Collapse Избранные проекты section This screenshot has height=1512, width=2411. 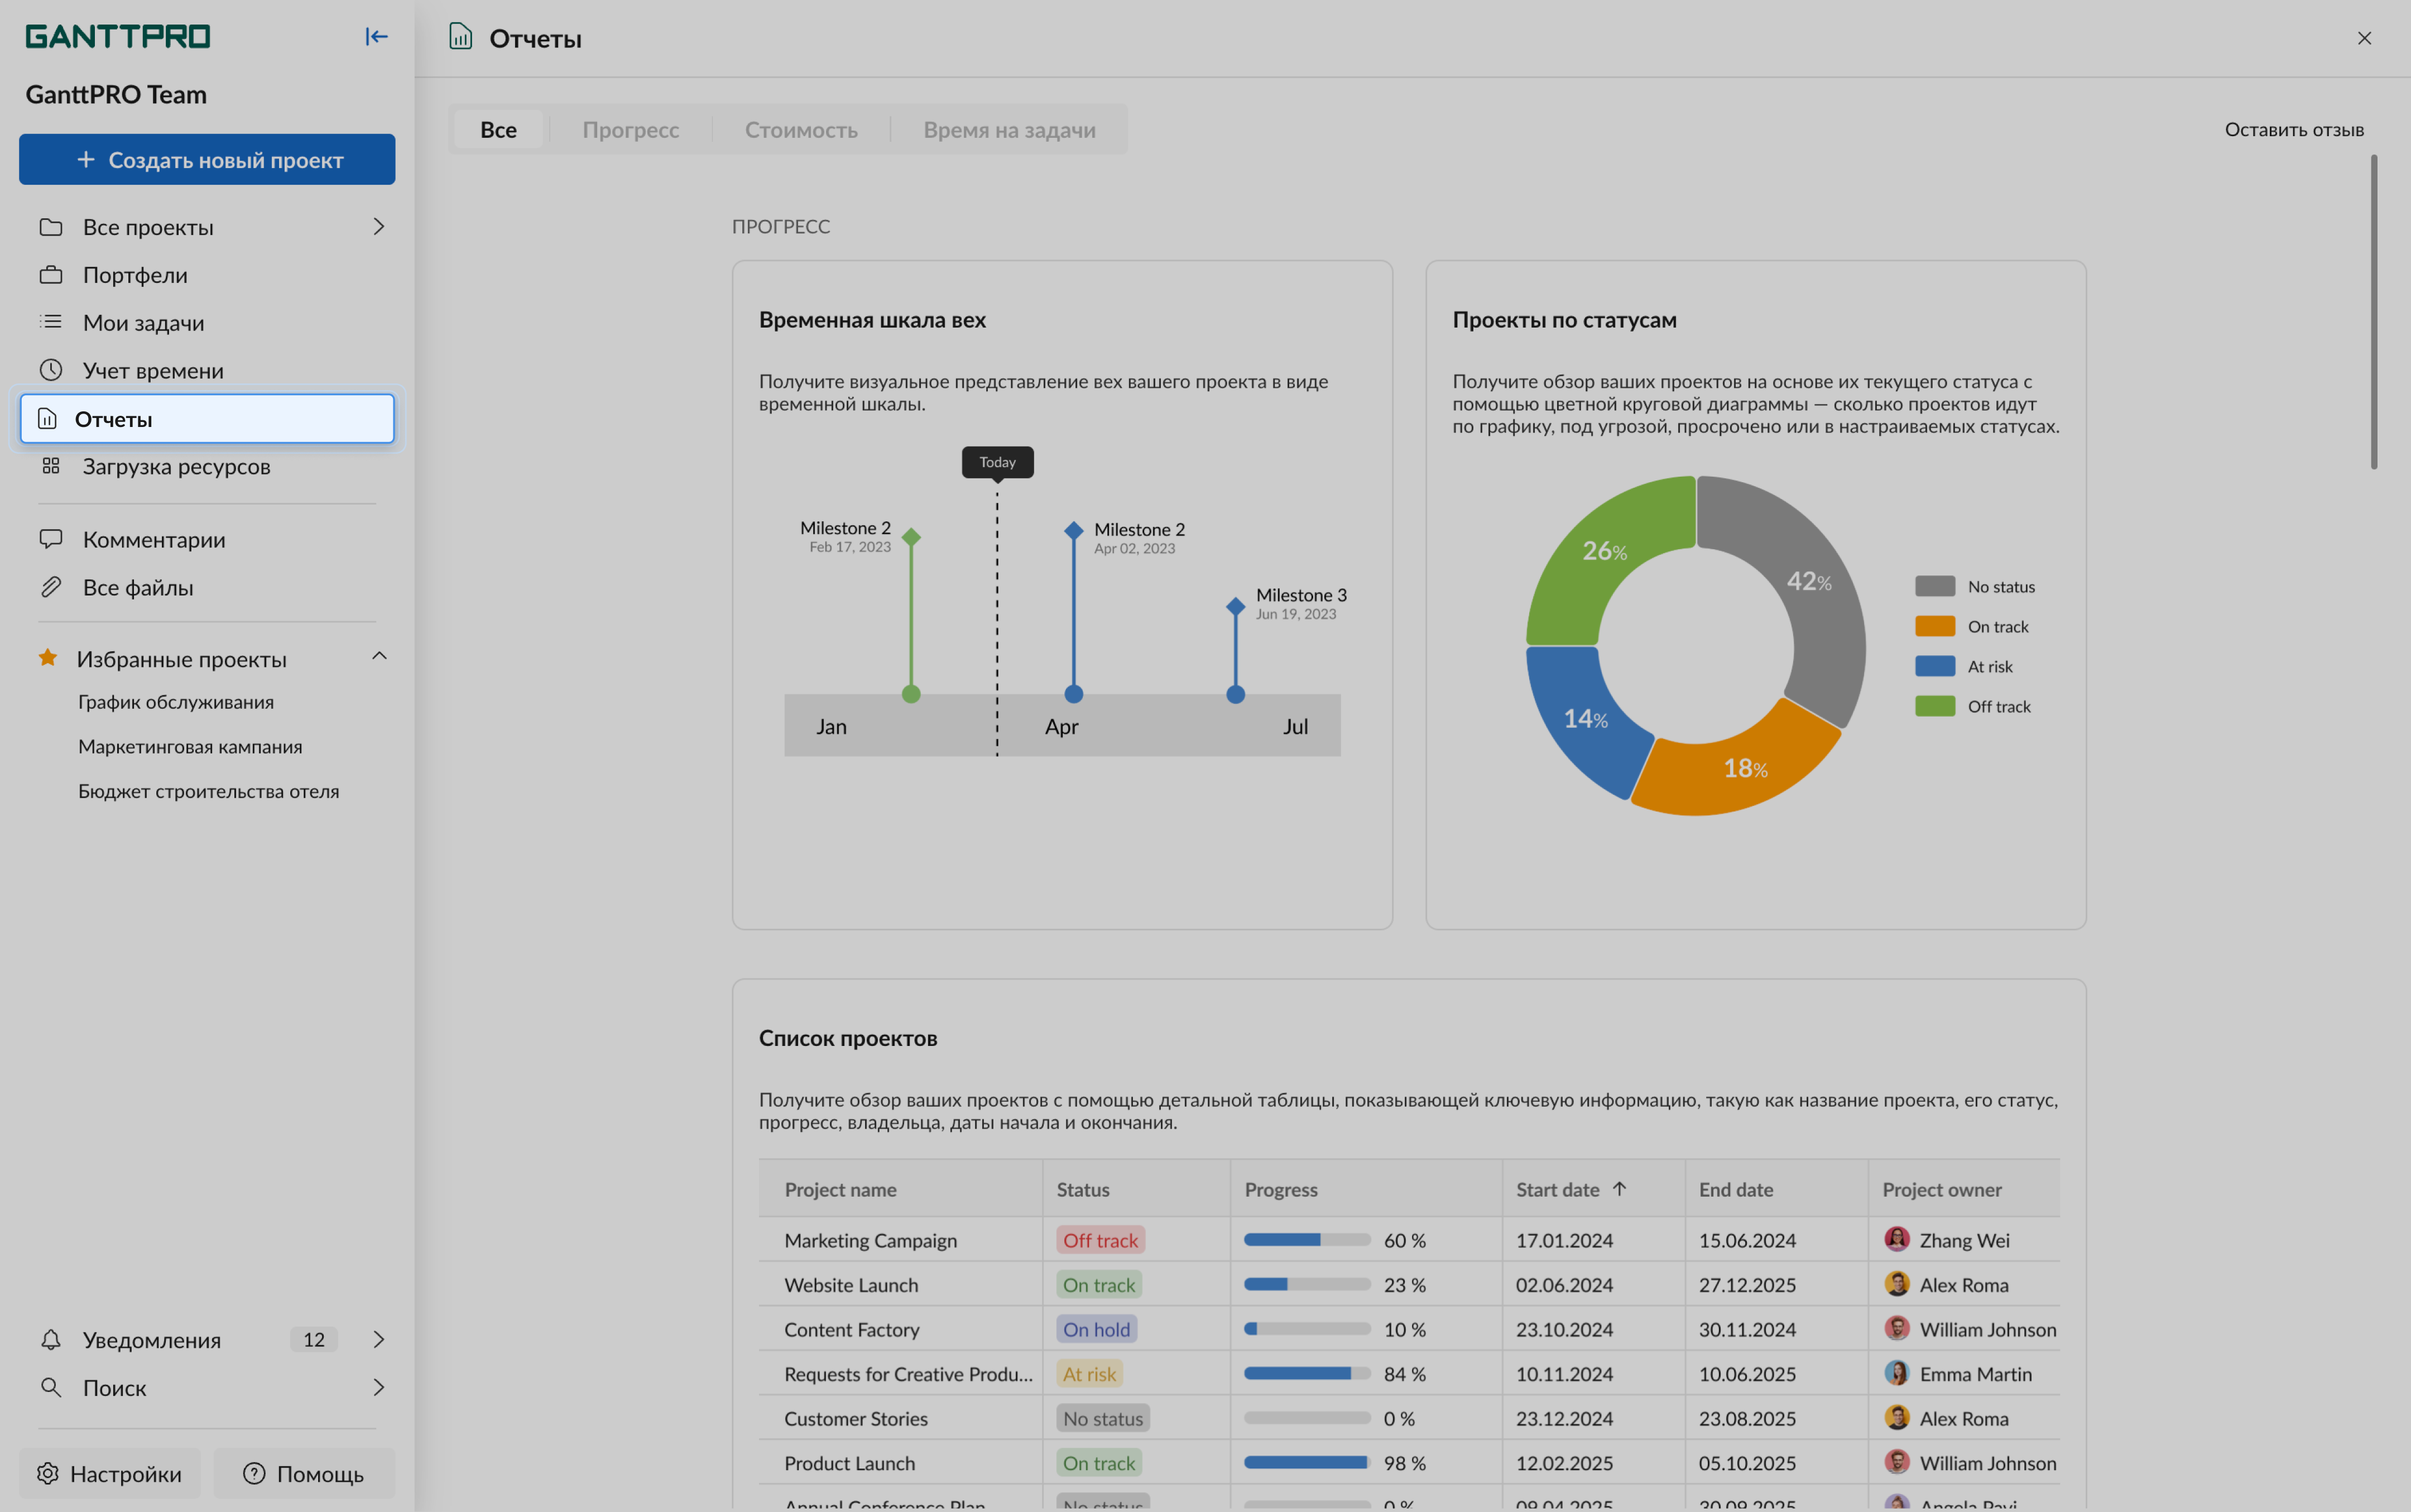(379, 657)
